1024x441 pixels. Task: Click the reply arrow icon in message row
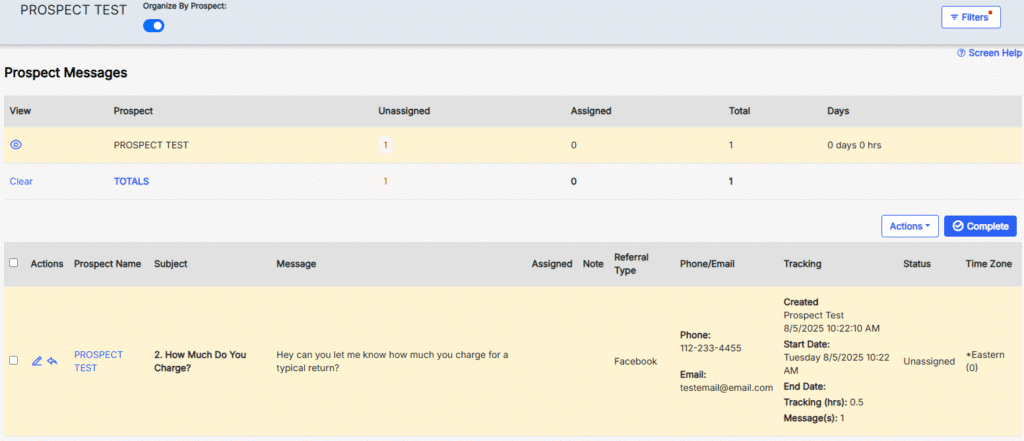point(52,361)
